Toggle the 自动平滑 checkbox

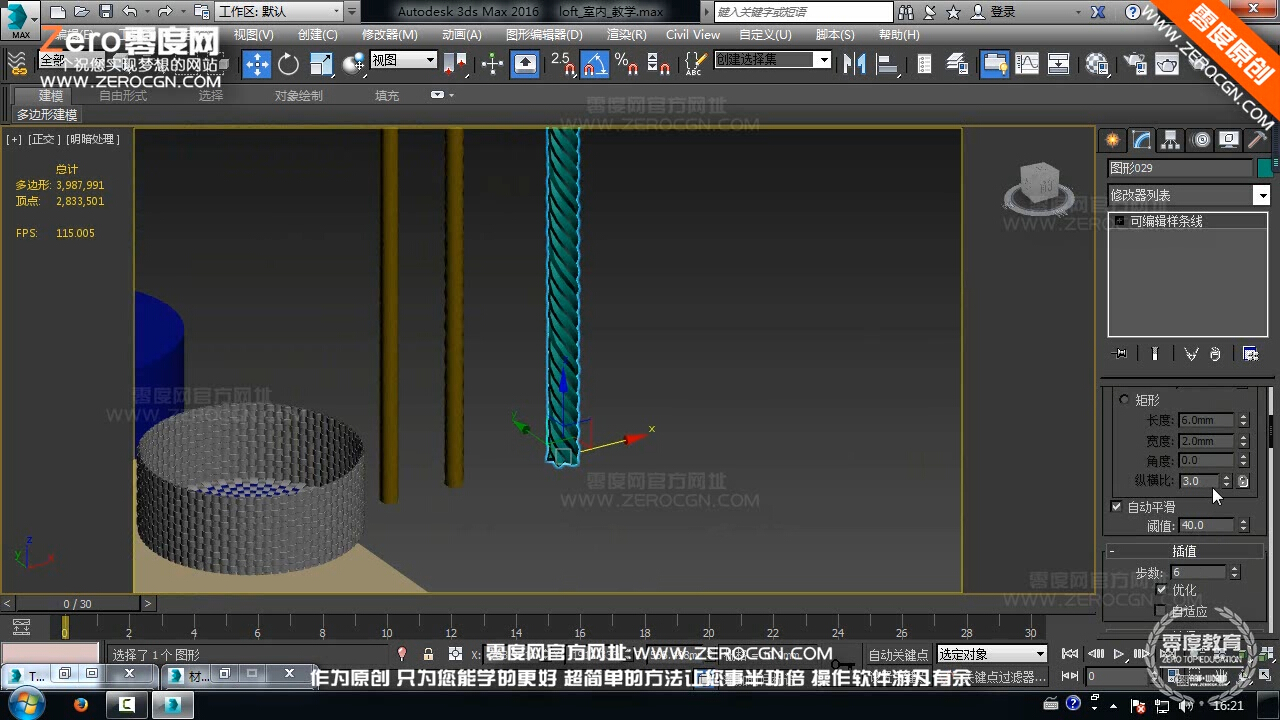pyautogui.click(x=1117, y=507)
